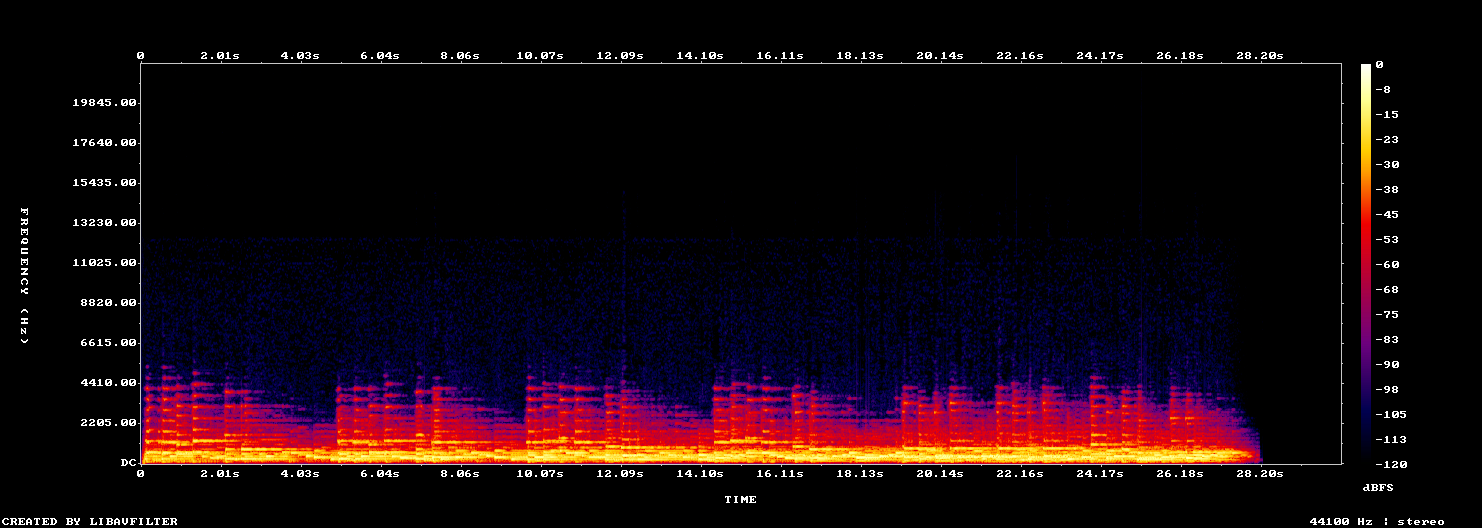Click 12.09s on the top time axis

pos(620,56)
